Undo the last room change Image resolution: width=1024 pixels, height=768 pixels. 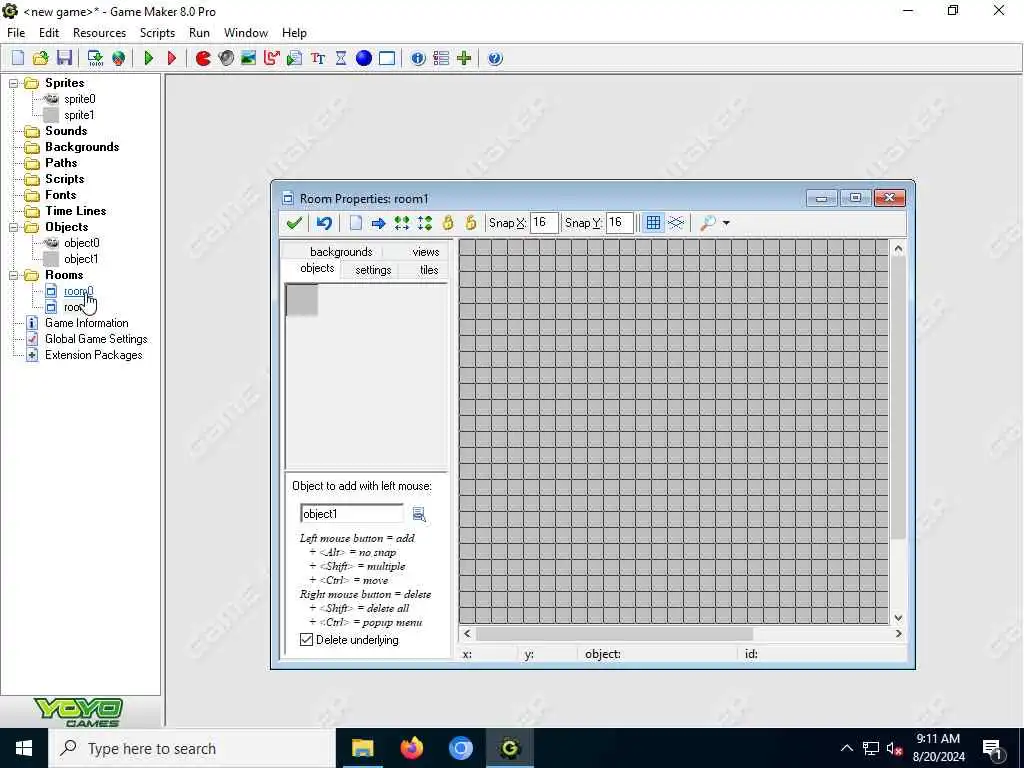[x=324, y=223]
